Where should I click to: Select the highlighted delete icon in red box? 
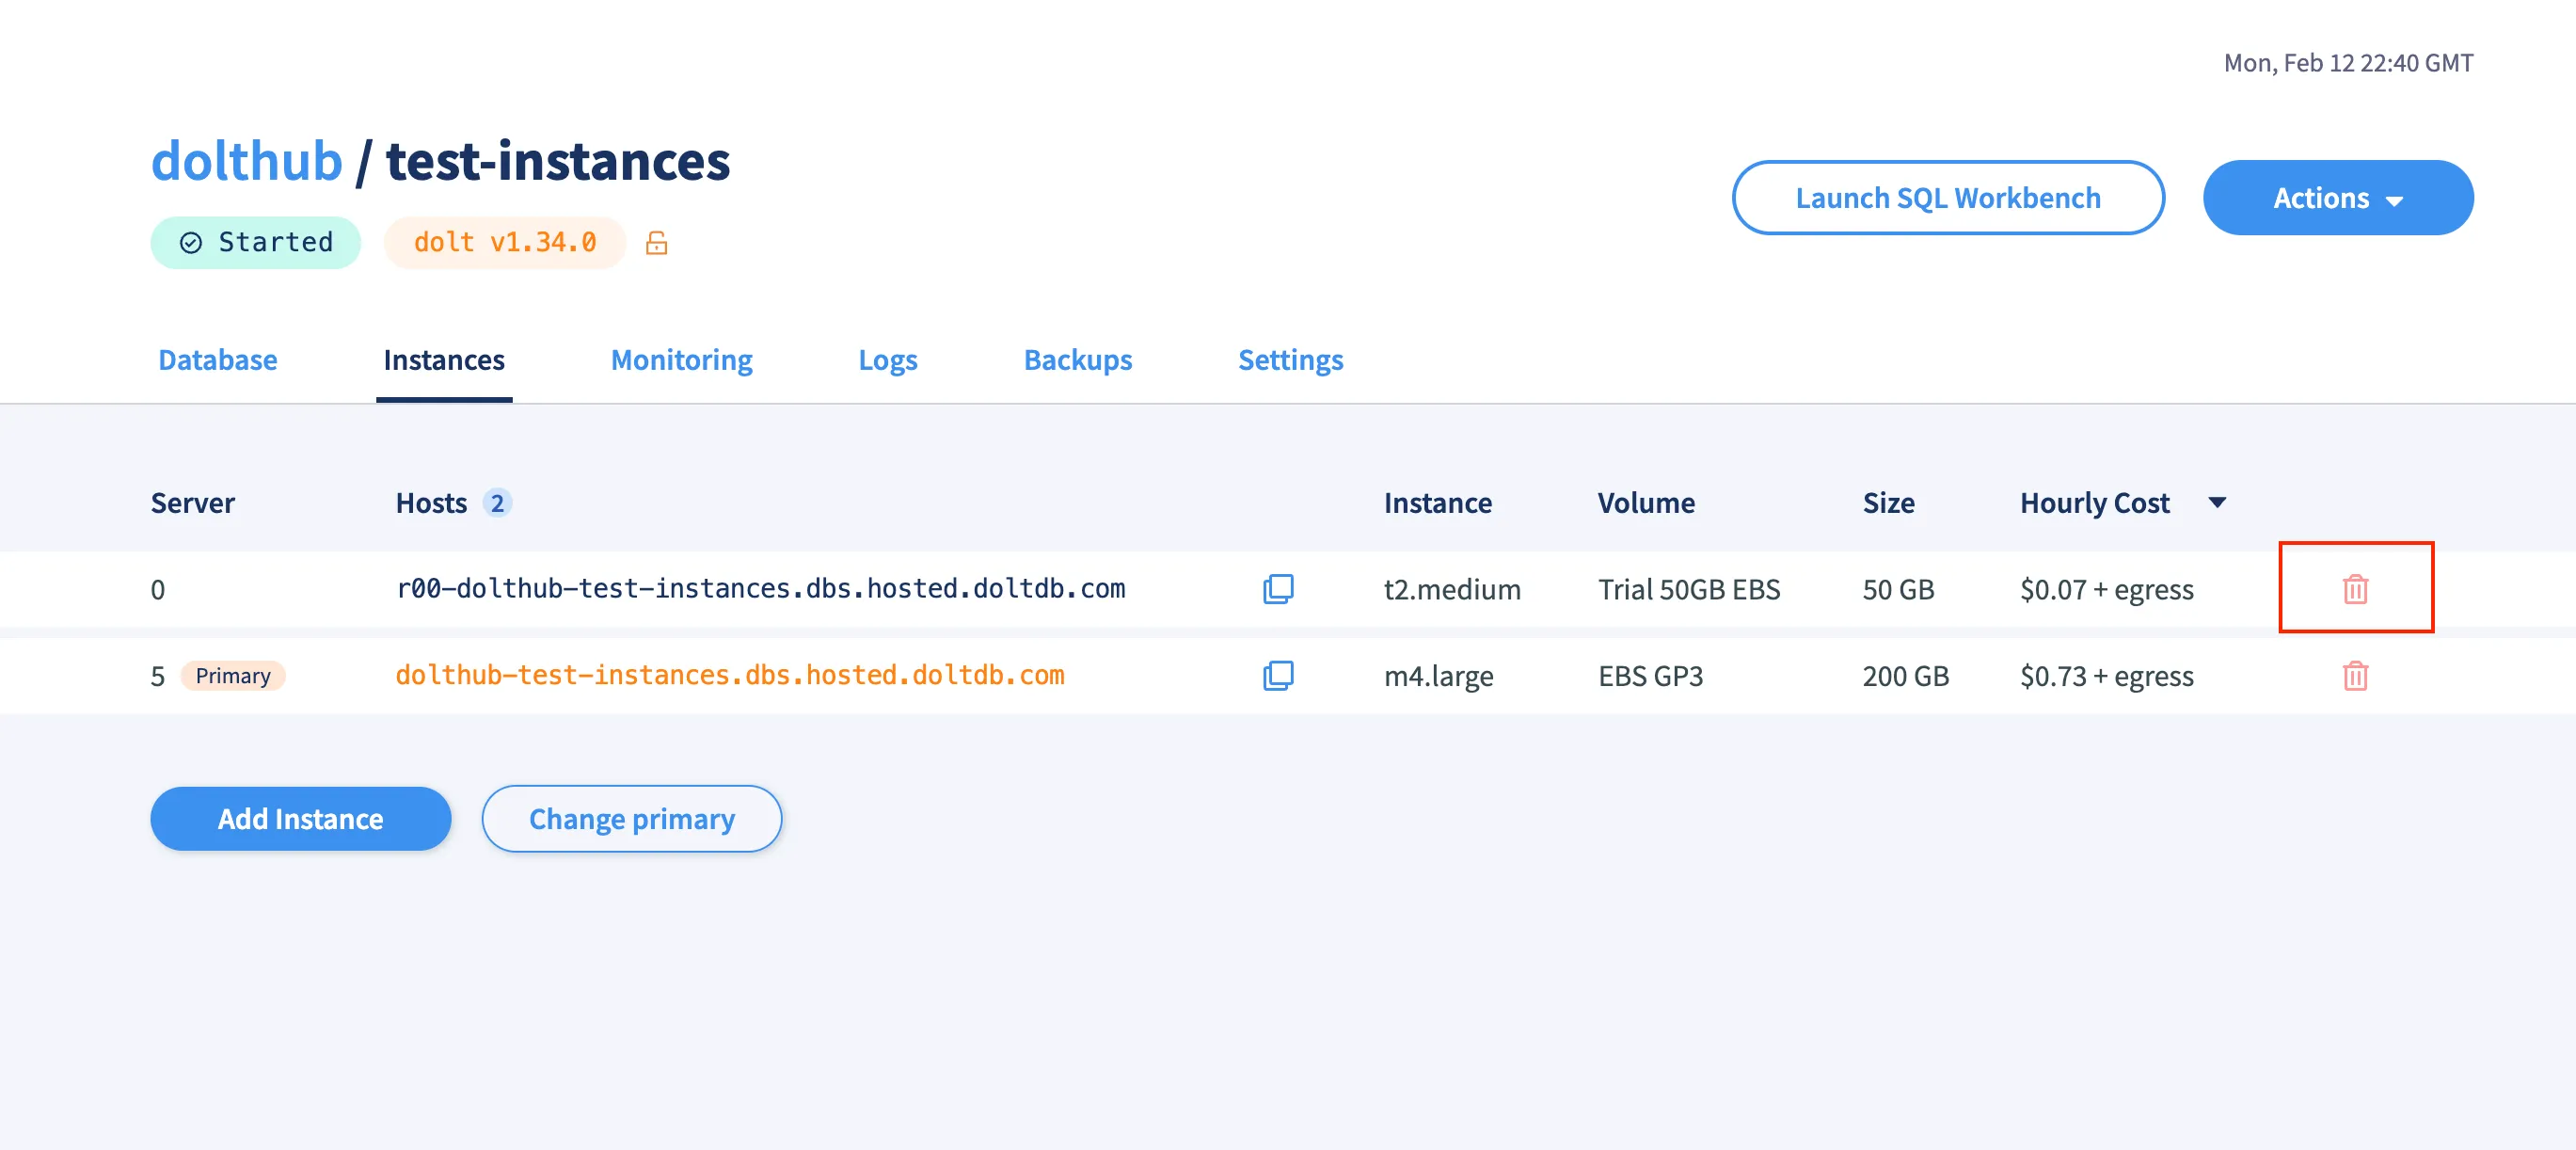click(x=2355, y=589)
